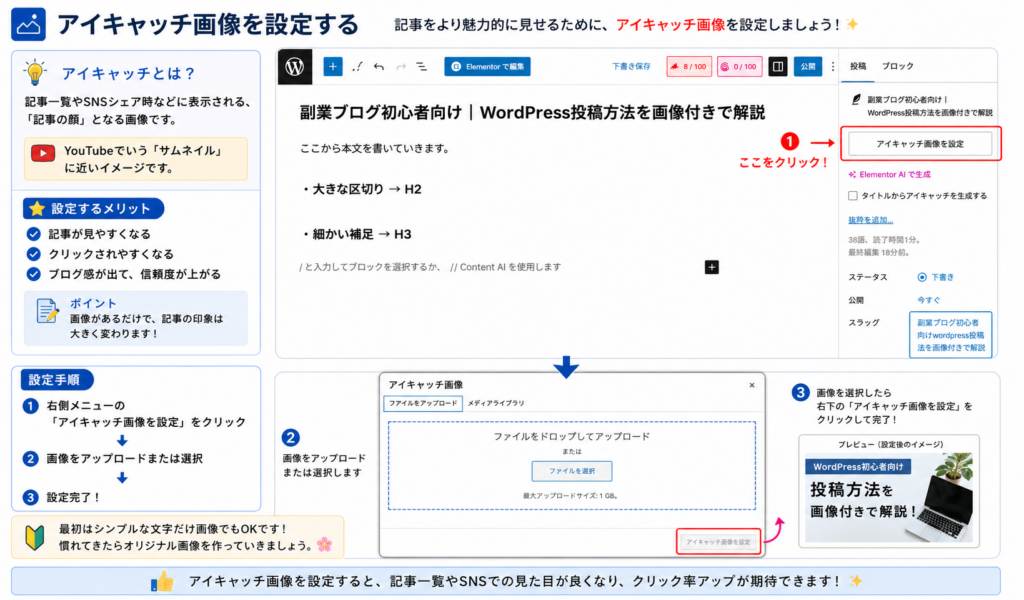Image resolution: width=1024 pixels, height=600 pixels.
Task: Click the beginner mark icon
Action: click(35, 538)
